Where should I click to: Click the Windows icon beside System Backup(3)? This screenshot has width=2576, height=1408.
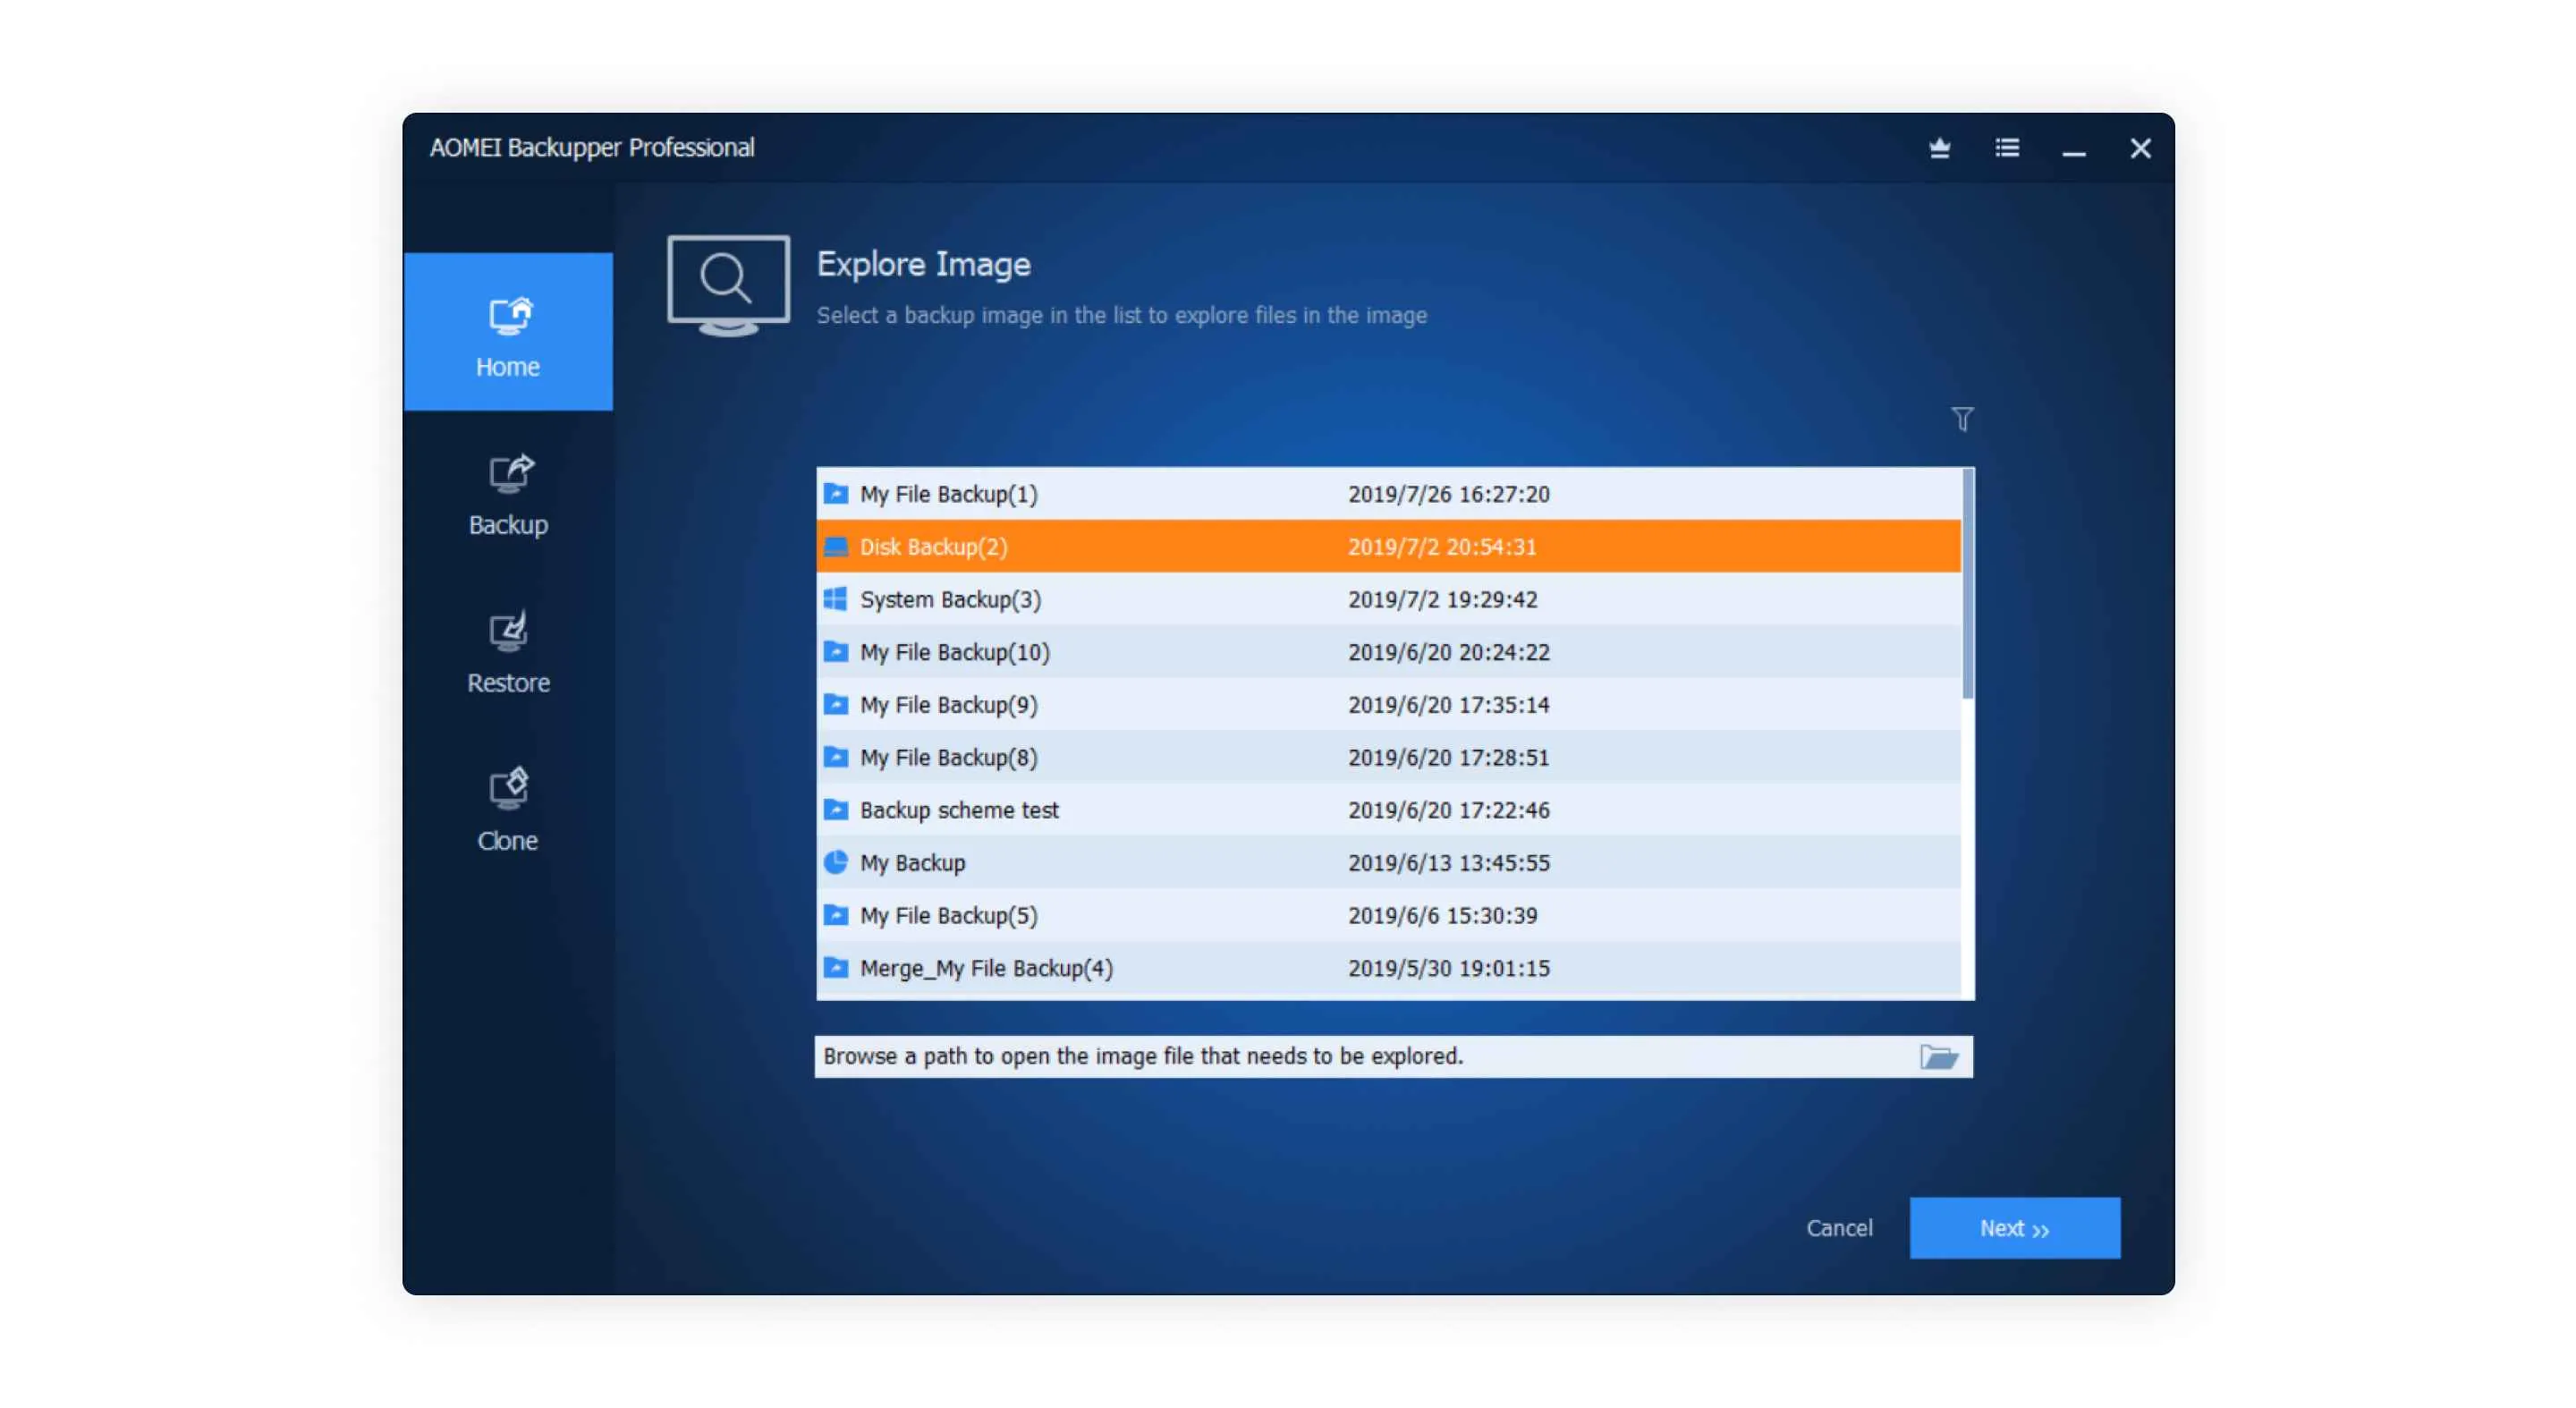coord(835,599)
